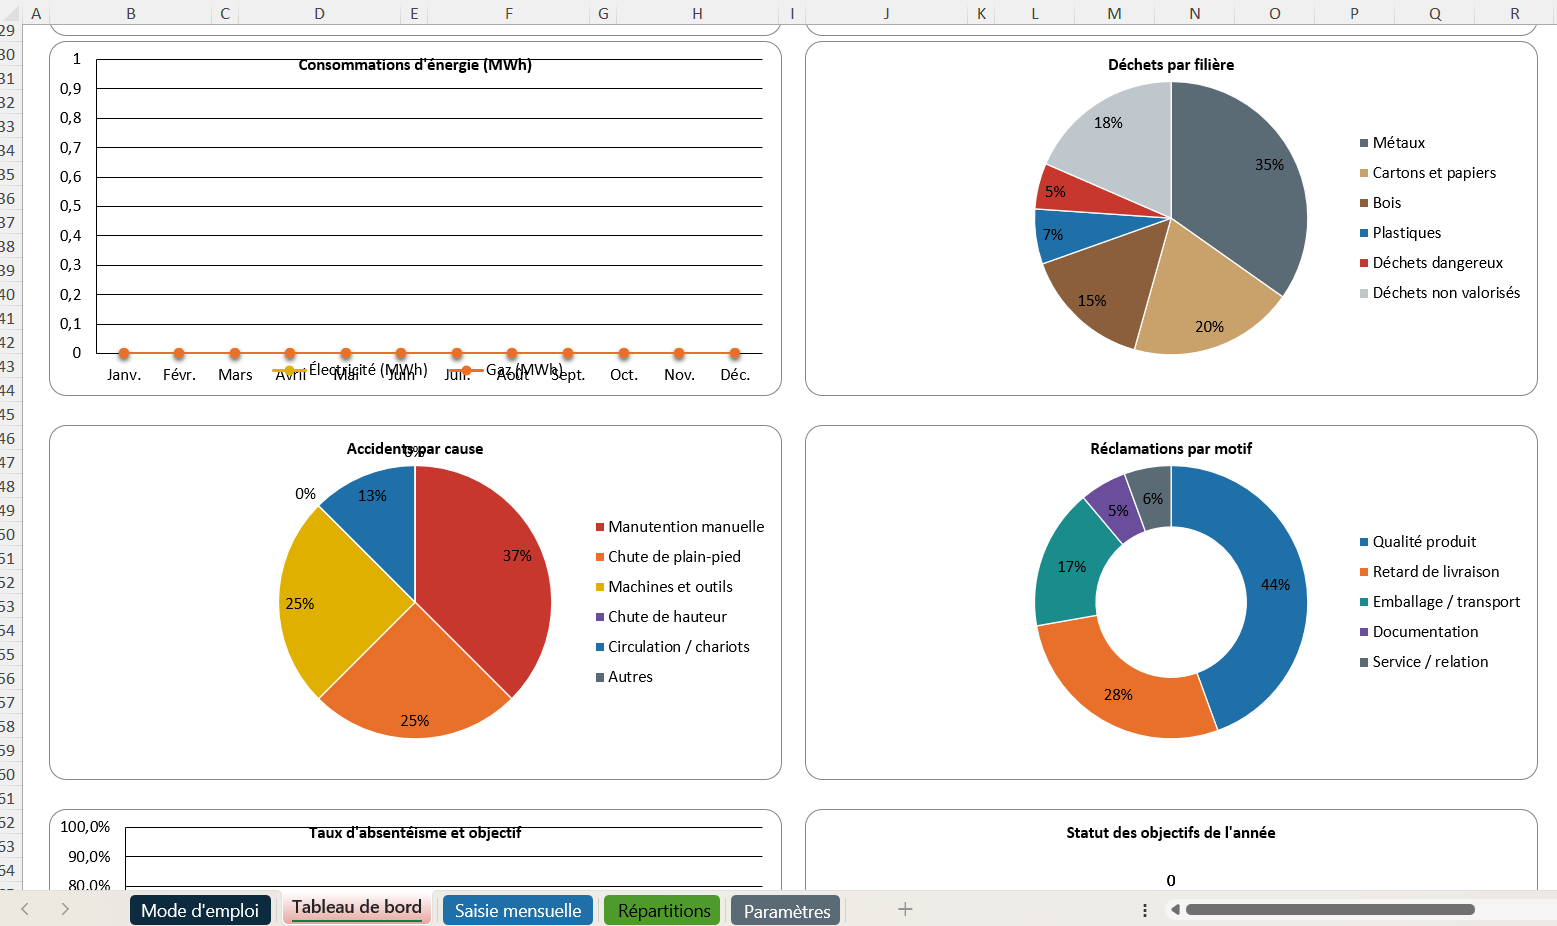Click the Métaux legend color marker
The width and height of the screenshot is (1557, 926).
point(1364,143)
